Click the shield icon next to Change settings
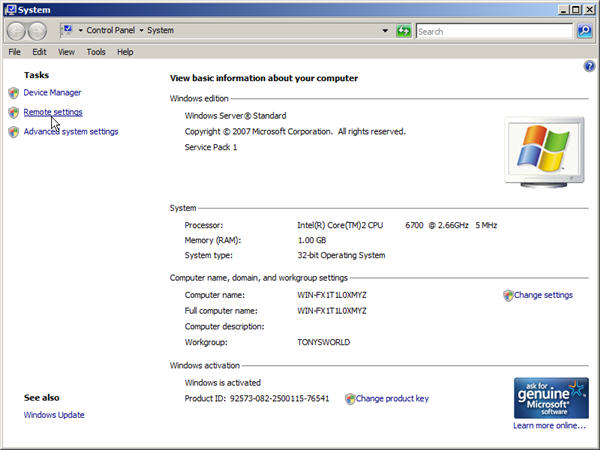Image resolution: width=600 pixels, height=450 pixels. 508,295
